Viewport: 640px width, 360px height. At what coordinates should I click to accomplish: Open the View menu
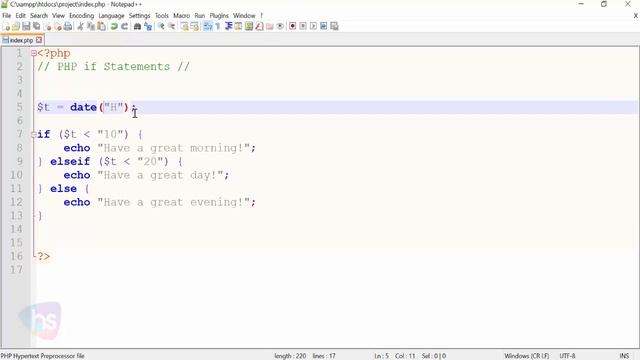pos(58,16)
